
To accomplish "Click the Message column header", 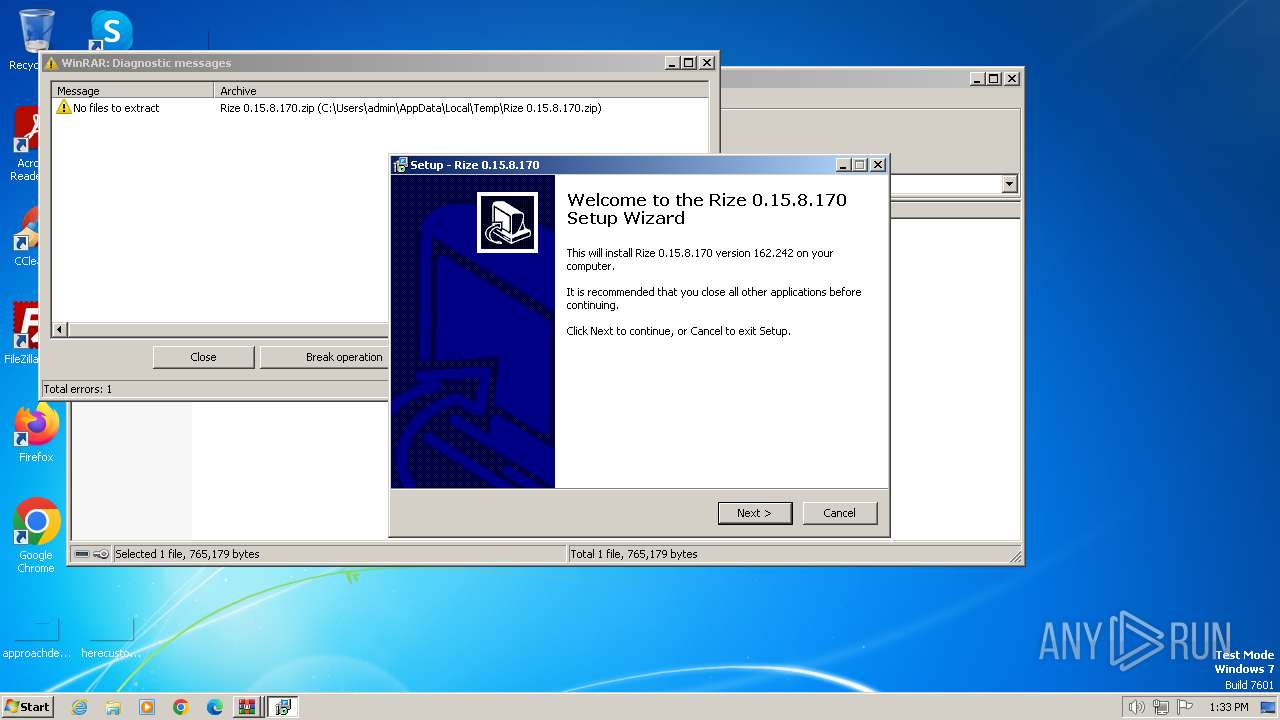I will click(x=134, y=90).
